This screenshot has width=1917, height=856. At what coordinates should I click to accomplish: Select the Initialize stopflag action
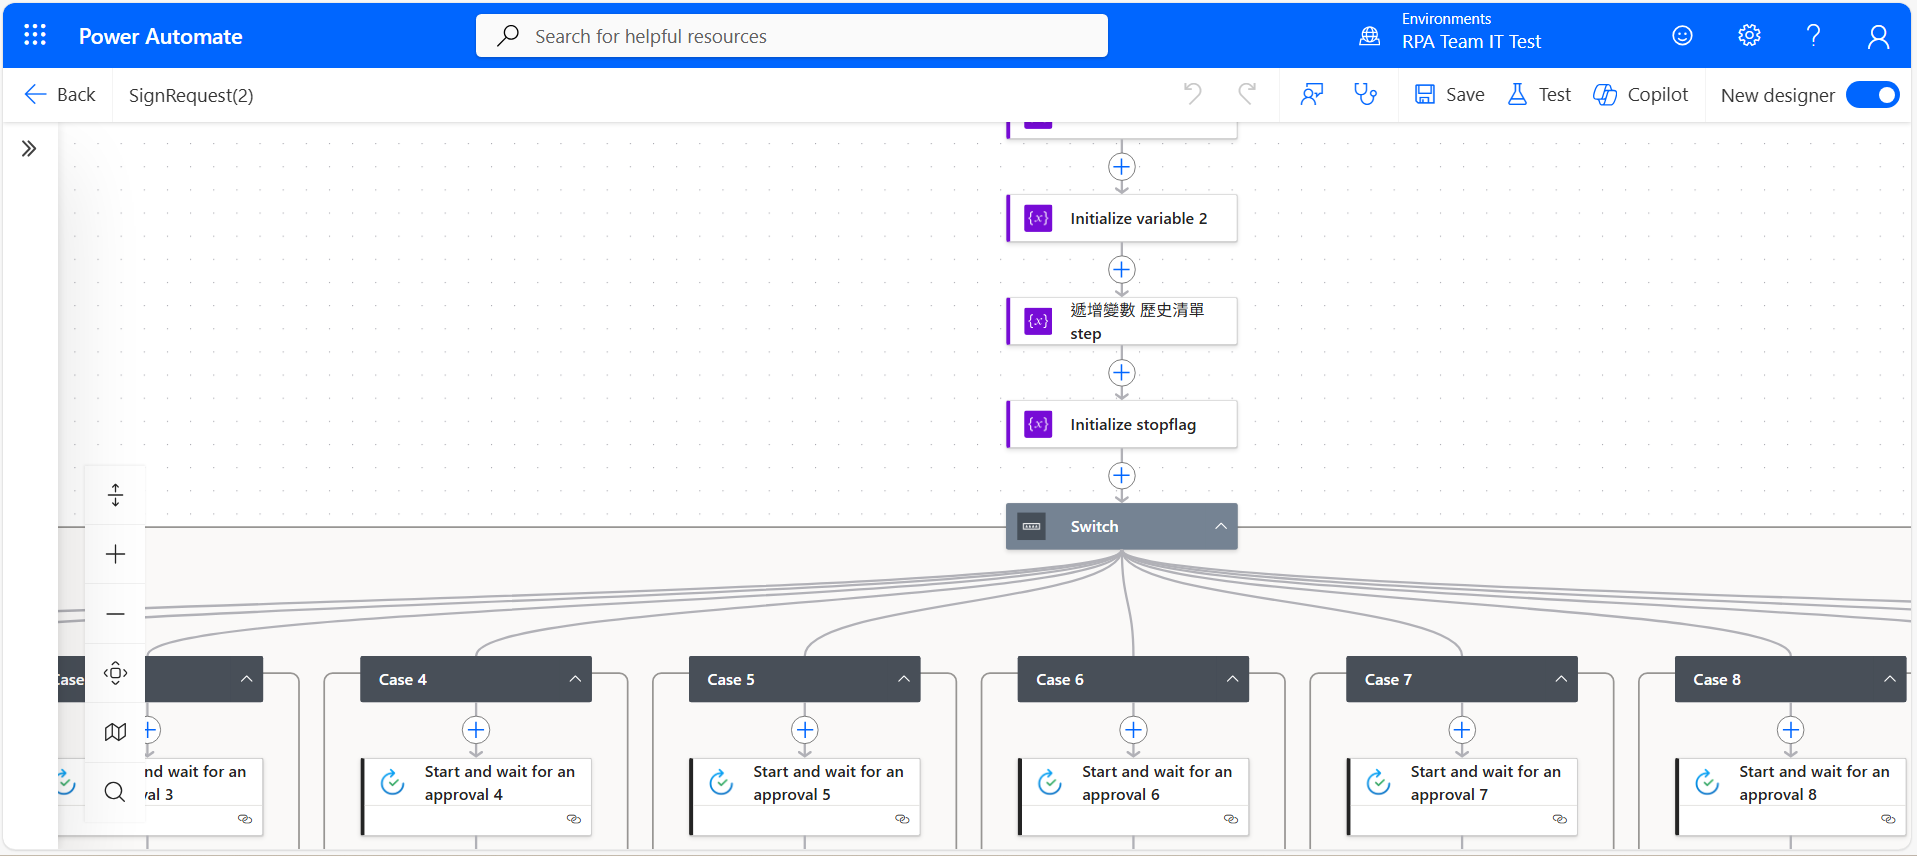[x=1131, y=425]
